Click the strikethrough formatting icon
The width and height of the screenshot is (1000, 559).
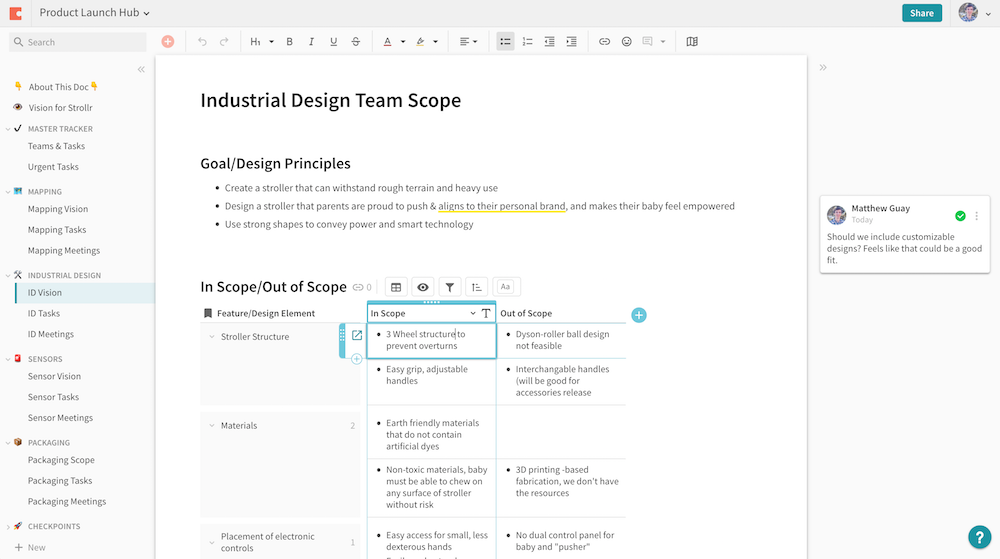click(356, 42)
